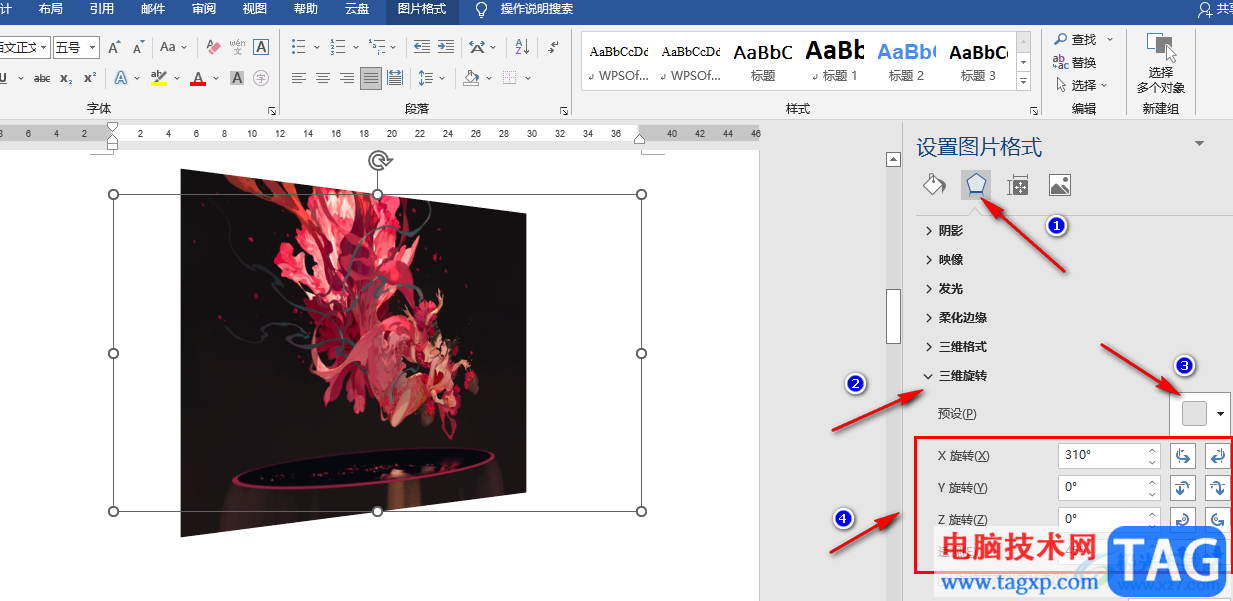Click the Share button

1215,9
